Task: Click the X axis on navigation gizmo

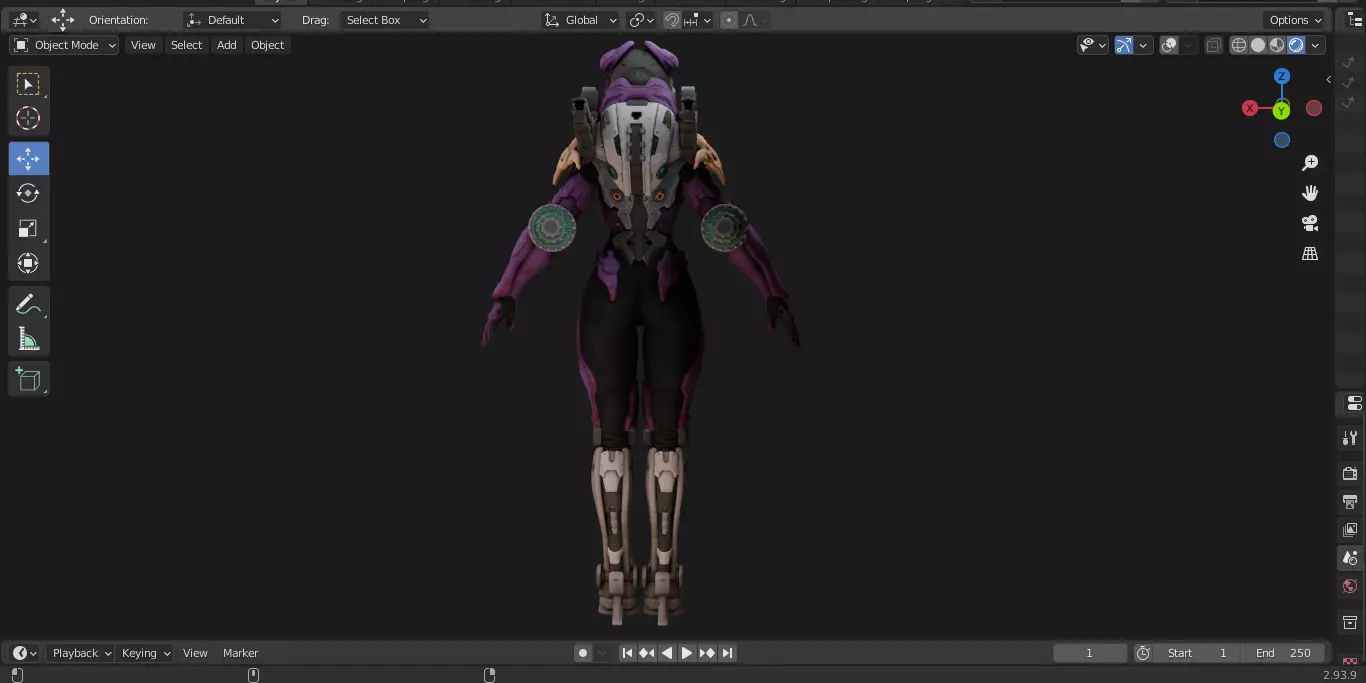Action: tap(1250, 108)
